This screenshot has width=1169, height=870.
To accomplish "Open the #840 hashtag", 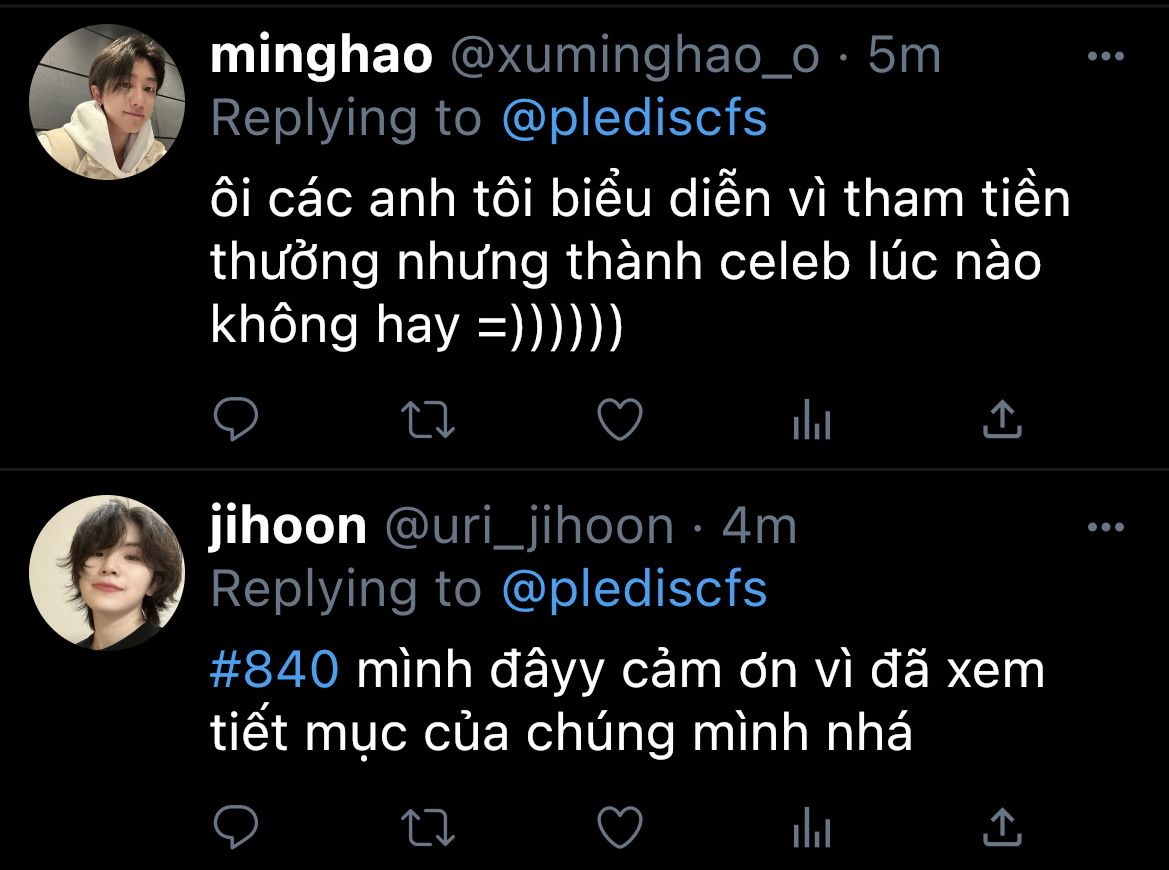I will point(274,669).
